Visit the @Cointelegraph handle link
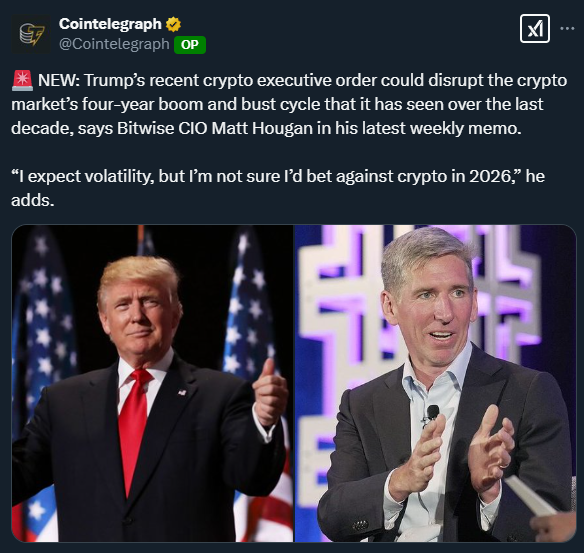Image resolution: width=584 pixels, height=553 pixels. [x=114, y=44]
